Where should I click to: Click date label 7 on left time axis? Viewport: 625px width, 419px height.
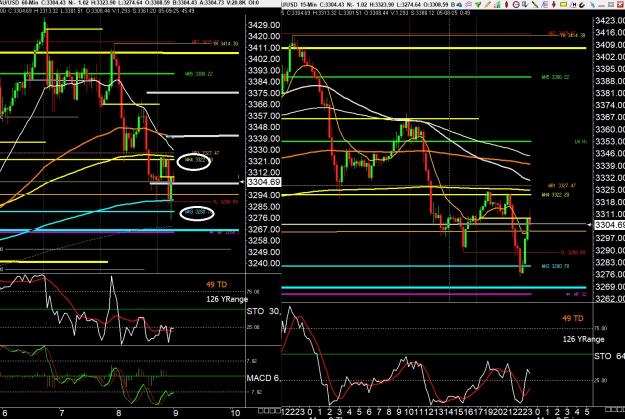[61, 413]
